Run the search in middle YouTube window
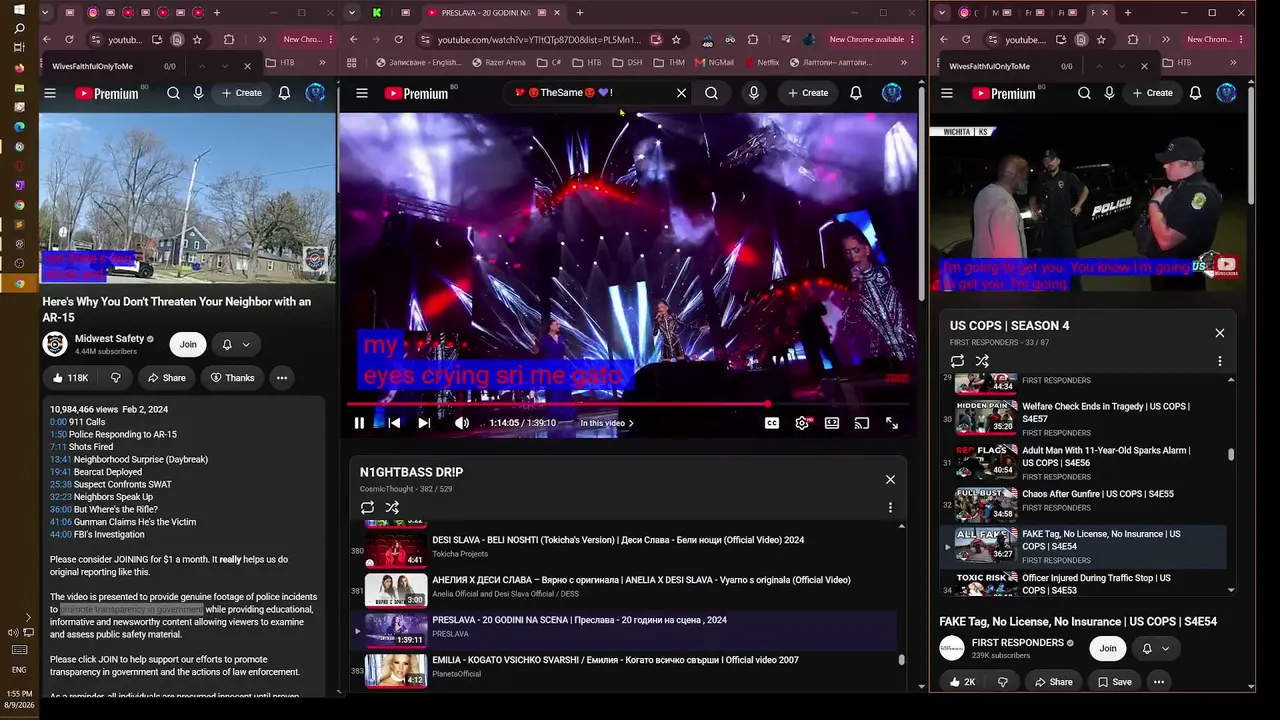 click(x=711, y=93)
